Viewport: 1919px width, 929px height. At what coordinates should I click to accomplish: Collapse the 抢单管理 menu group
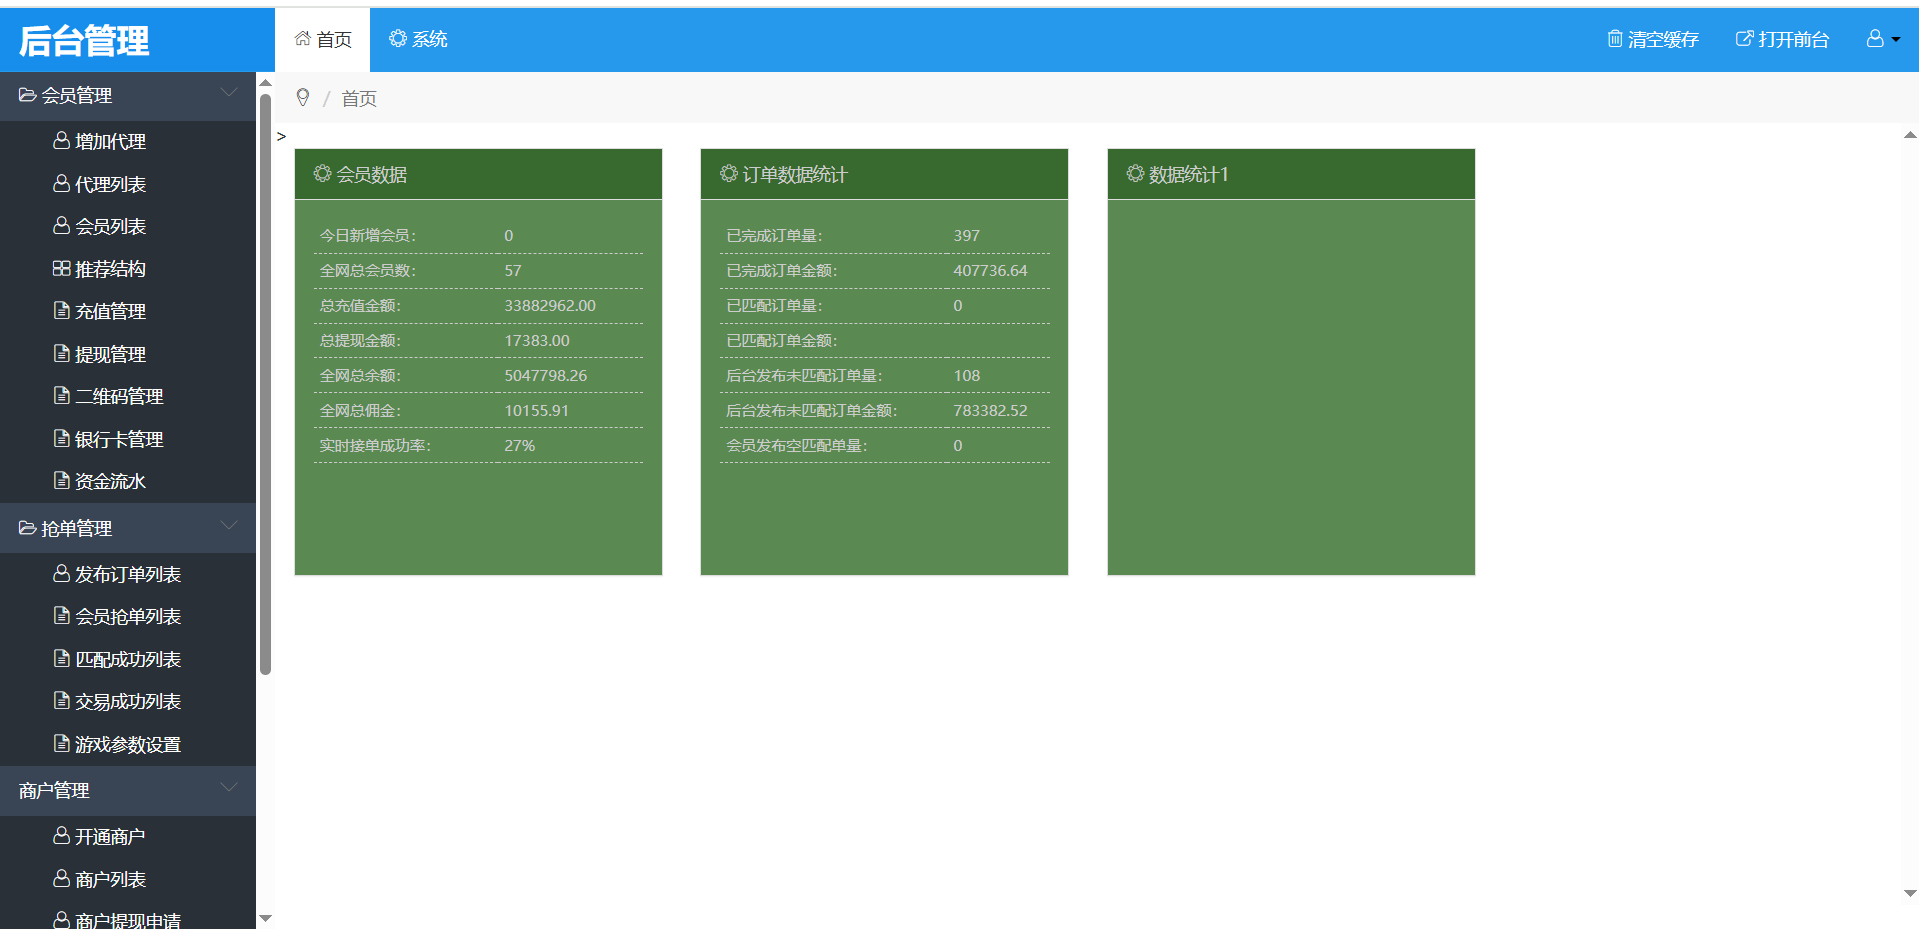[229, 527]
